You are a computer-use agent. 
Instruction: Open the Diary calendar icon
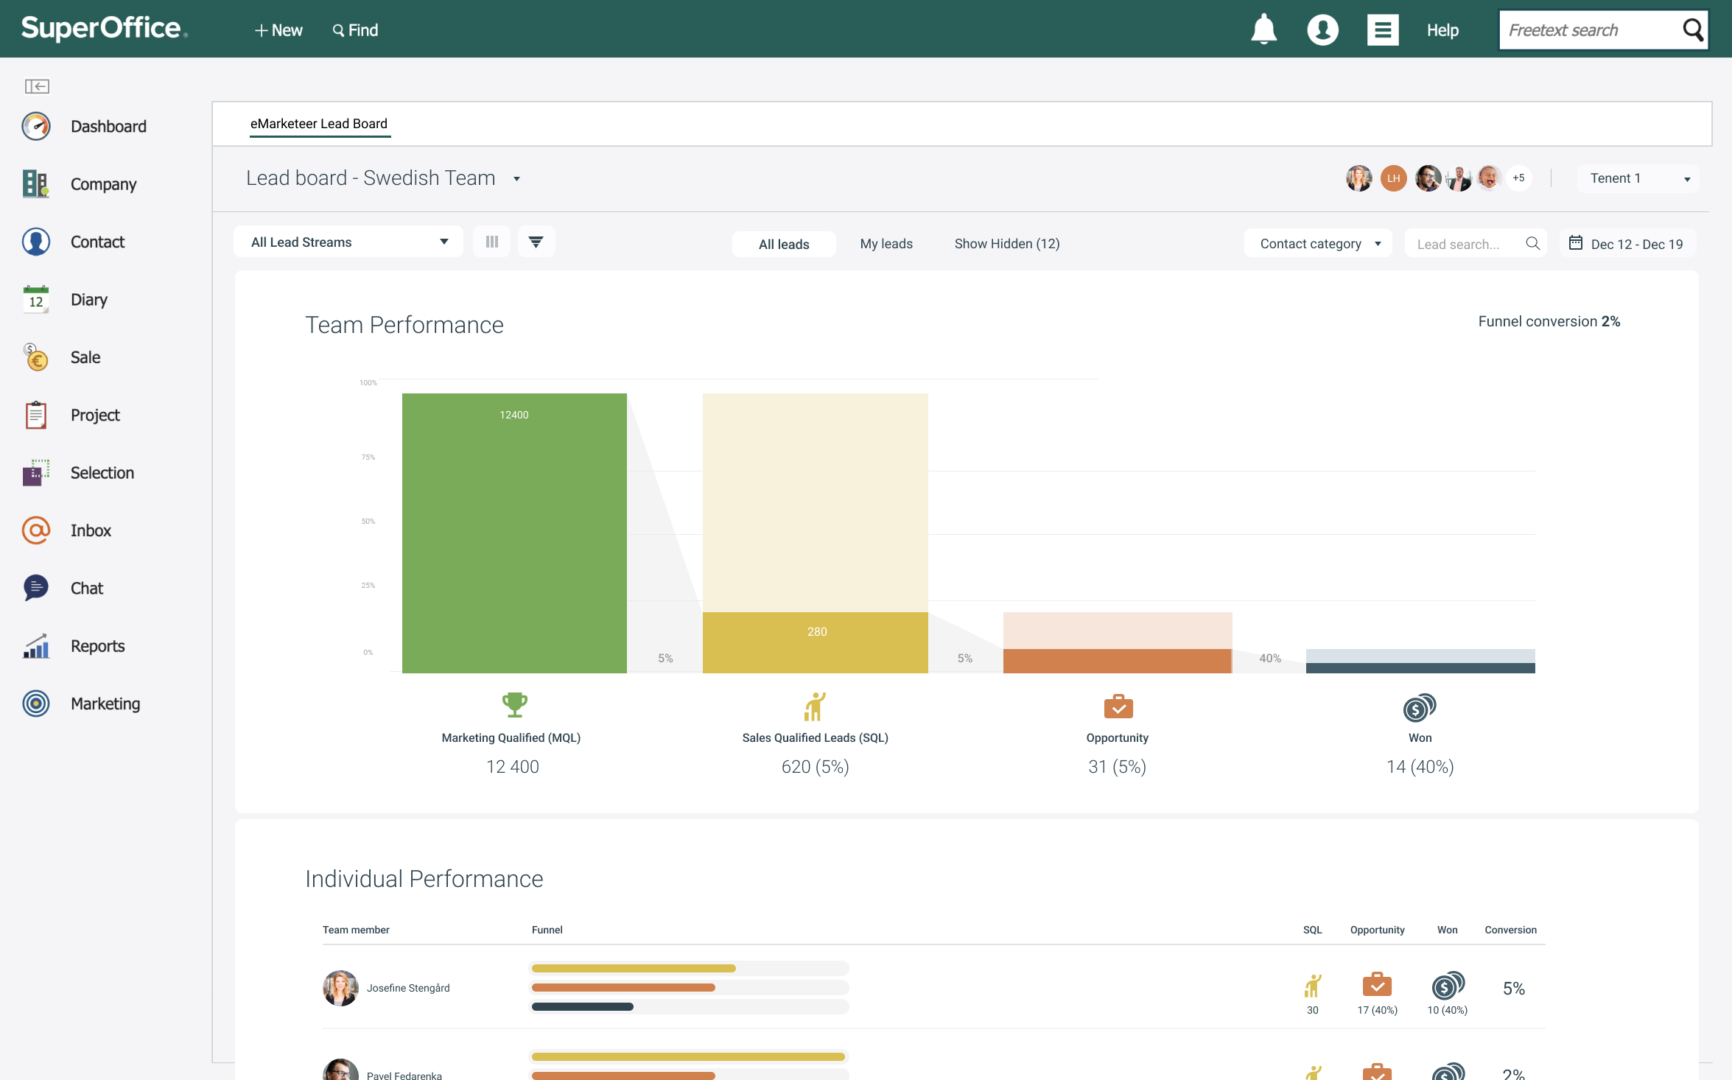click(36, 299)
